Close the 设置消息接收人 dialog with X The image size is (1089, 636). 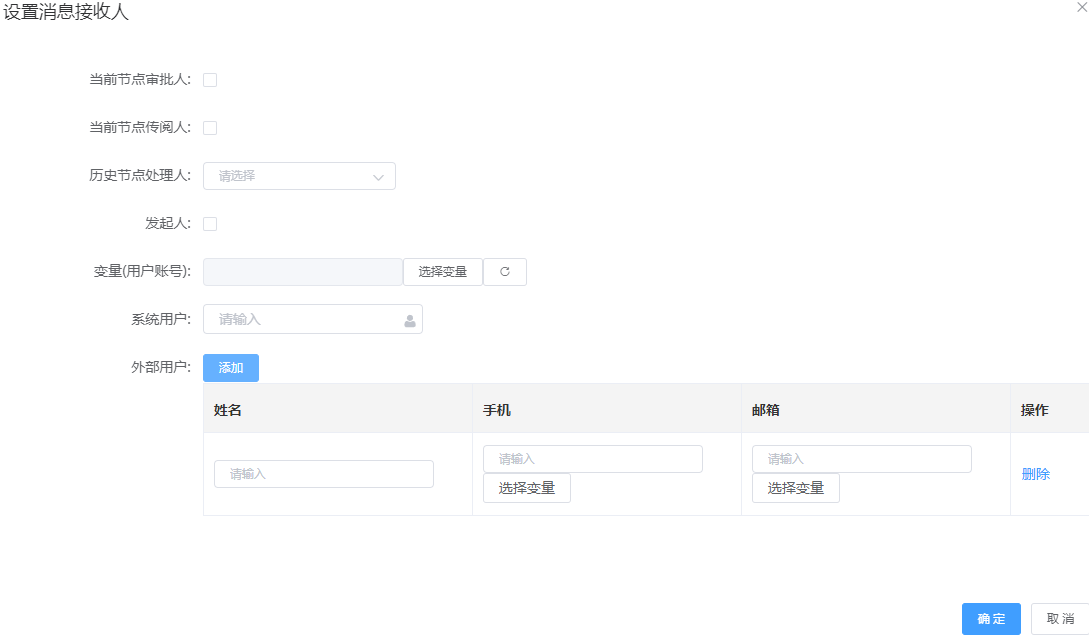point(1081,7)
